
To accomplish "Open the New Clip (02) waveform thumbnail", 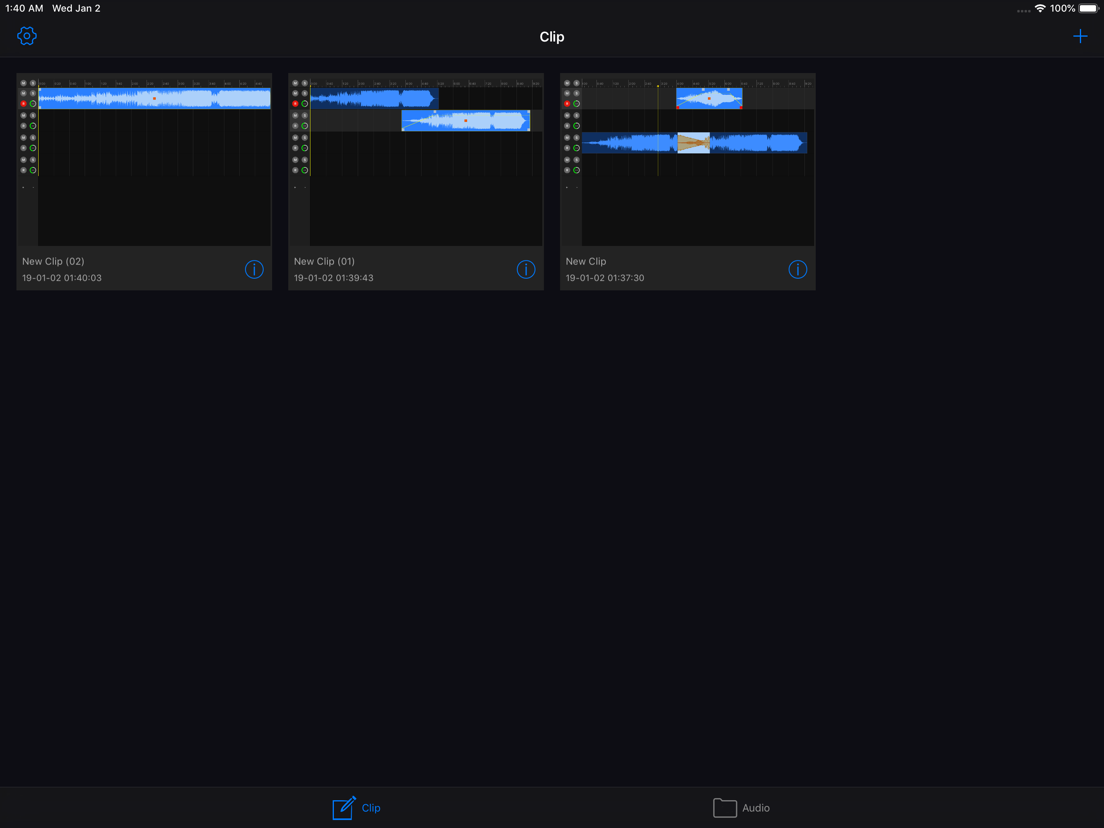I will click(144, 162).
